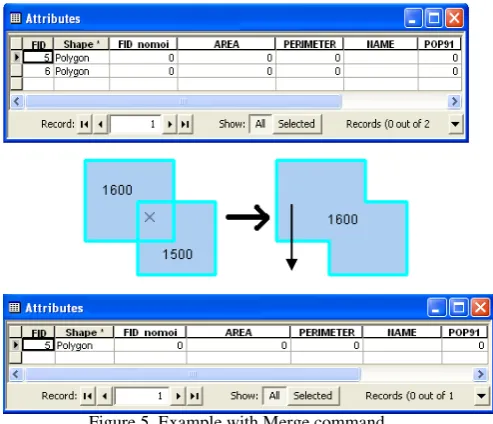493x424 pixels.
Task: Click NAME column header in bottom table
Action: (402, 332)
